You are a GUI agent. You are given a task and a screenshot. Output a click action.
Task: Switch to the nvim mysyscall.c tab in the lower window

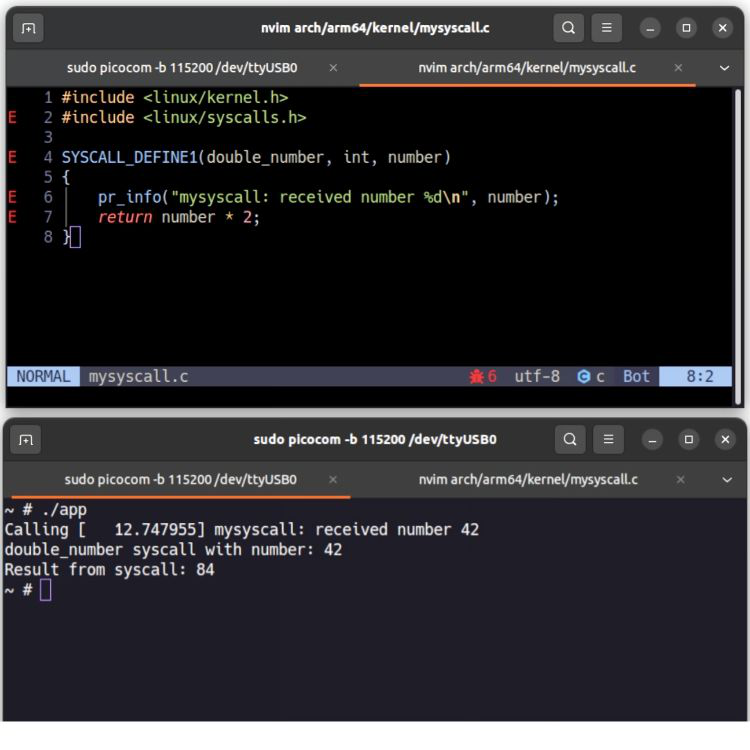point(527,479)
